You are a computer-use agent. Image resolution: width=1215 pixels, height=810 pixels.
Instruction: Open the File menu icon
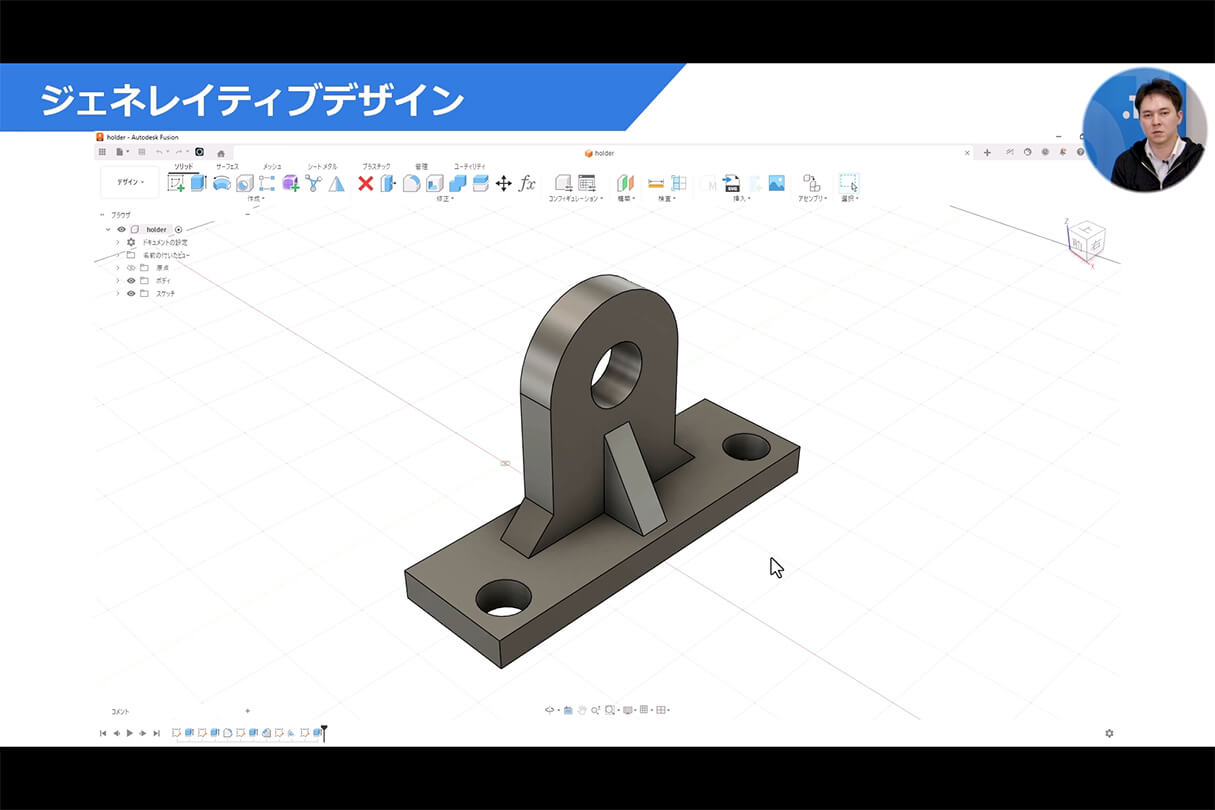pos(120,152)
